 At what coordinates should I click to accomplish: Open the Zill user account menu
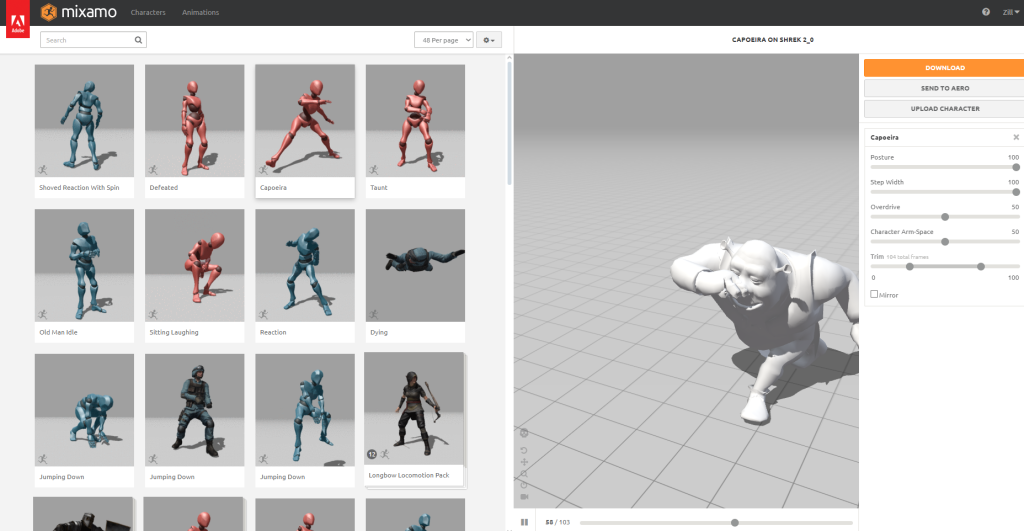pos(1010,12)
